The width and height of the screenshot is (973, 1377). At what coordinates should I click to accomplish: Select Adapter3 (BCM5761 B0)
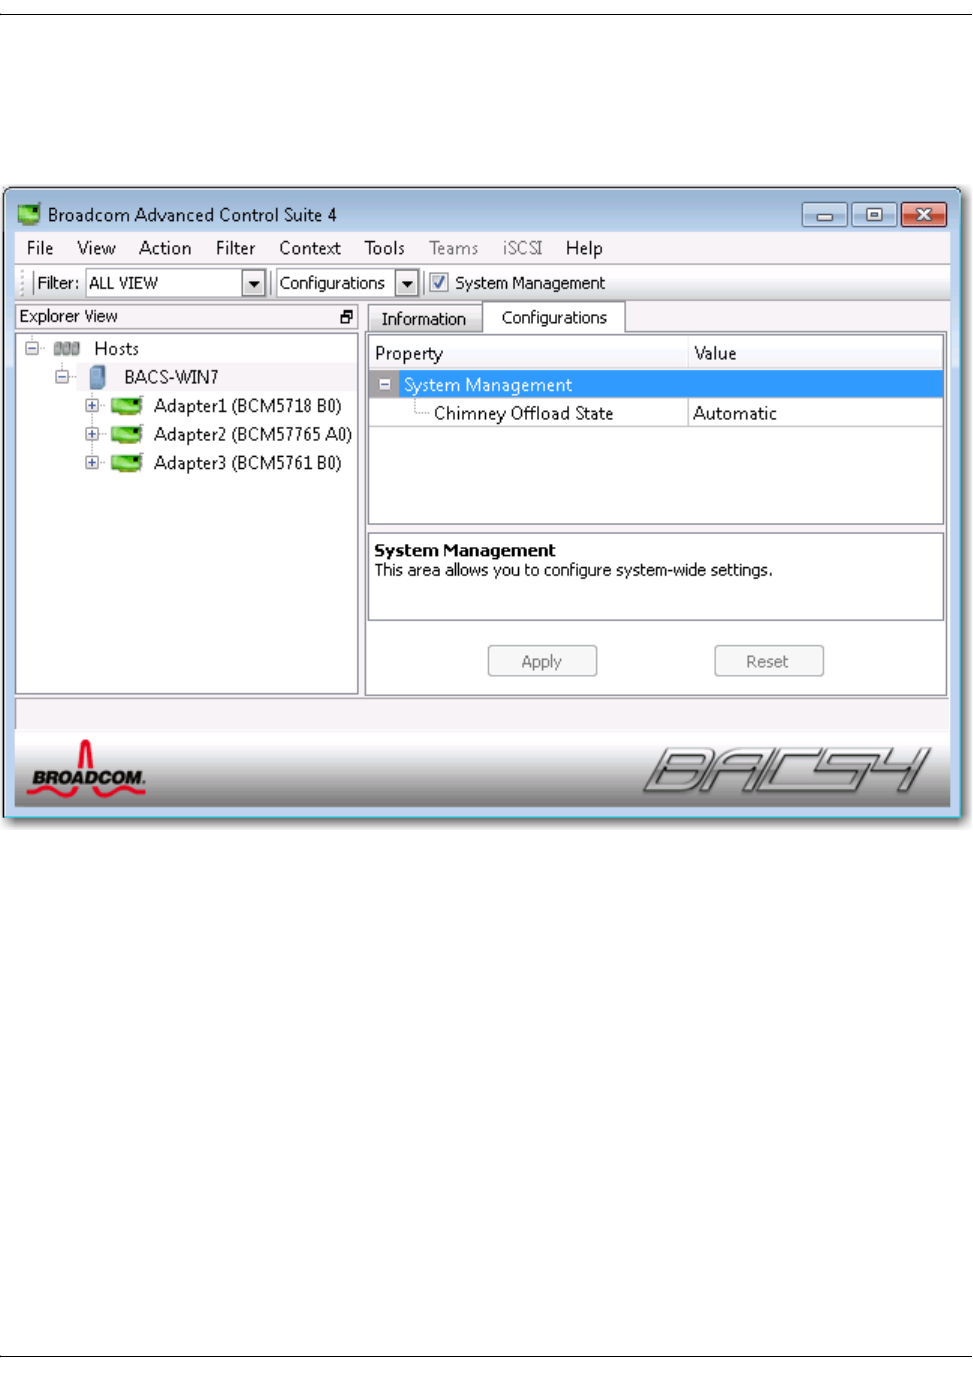247,463
